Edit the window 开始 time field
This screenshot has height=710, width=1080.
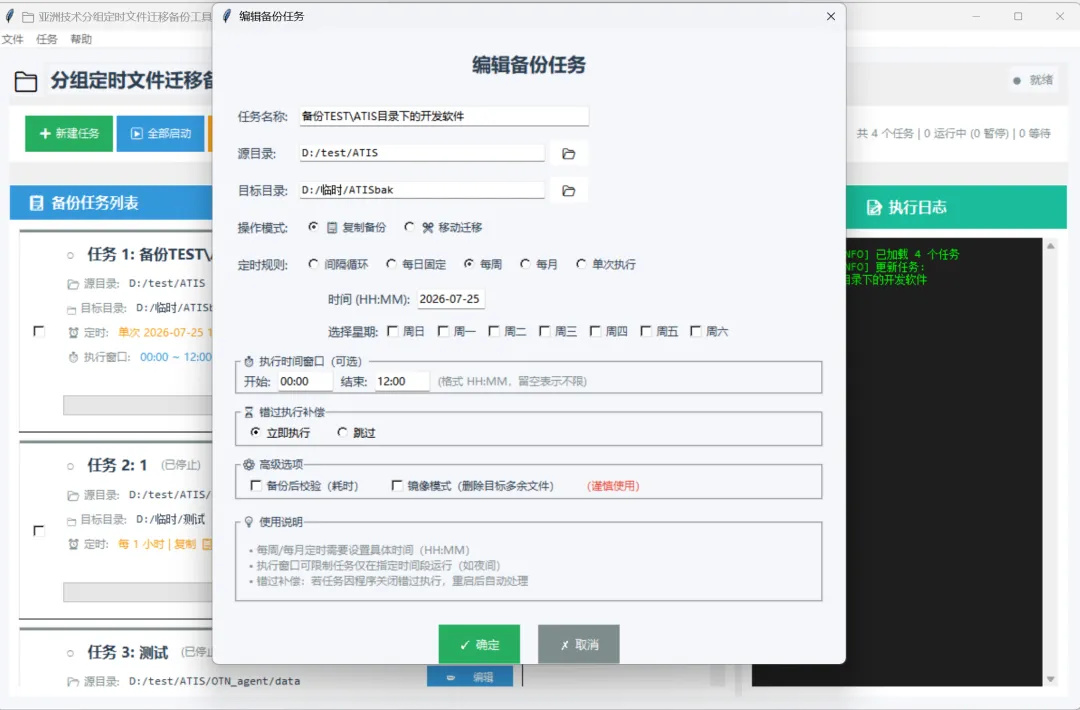304,381
